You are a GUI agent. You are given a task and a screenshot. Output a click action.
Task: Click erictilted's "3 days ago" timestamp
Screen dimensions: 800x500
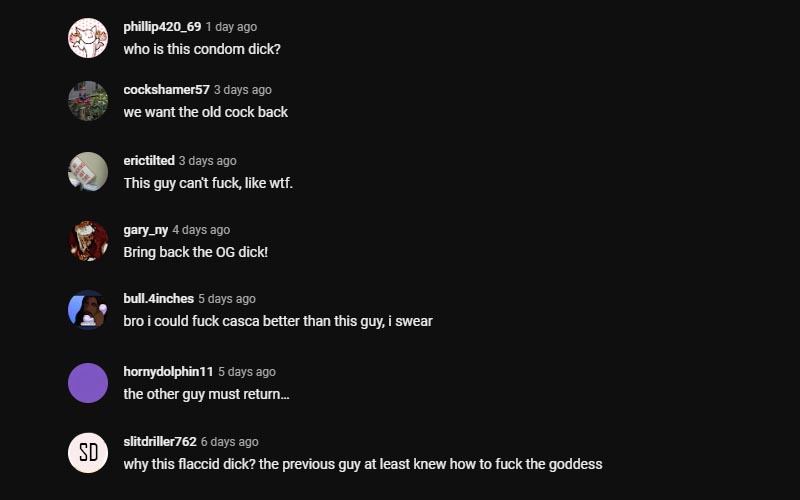(x=208, y=161)
